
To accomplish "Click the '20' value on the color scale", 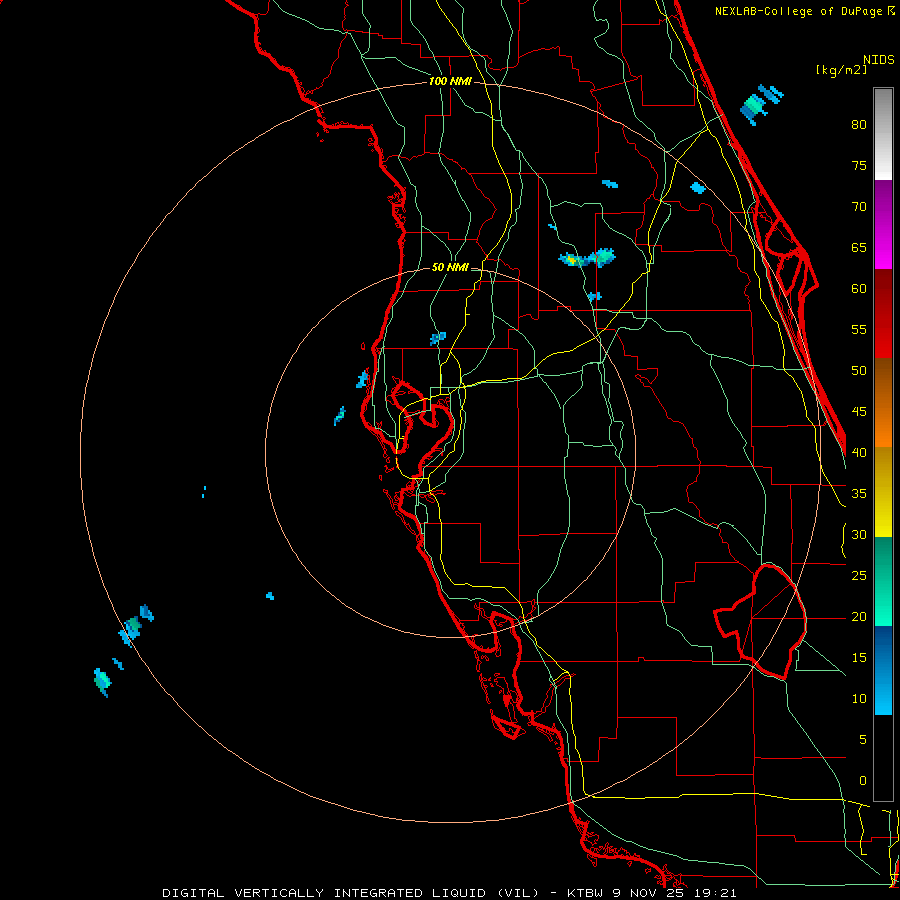I will [x=859, y=616].
